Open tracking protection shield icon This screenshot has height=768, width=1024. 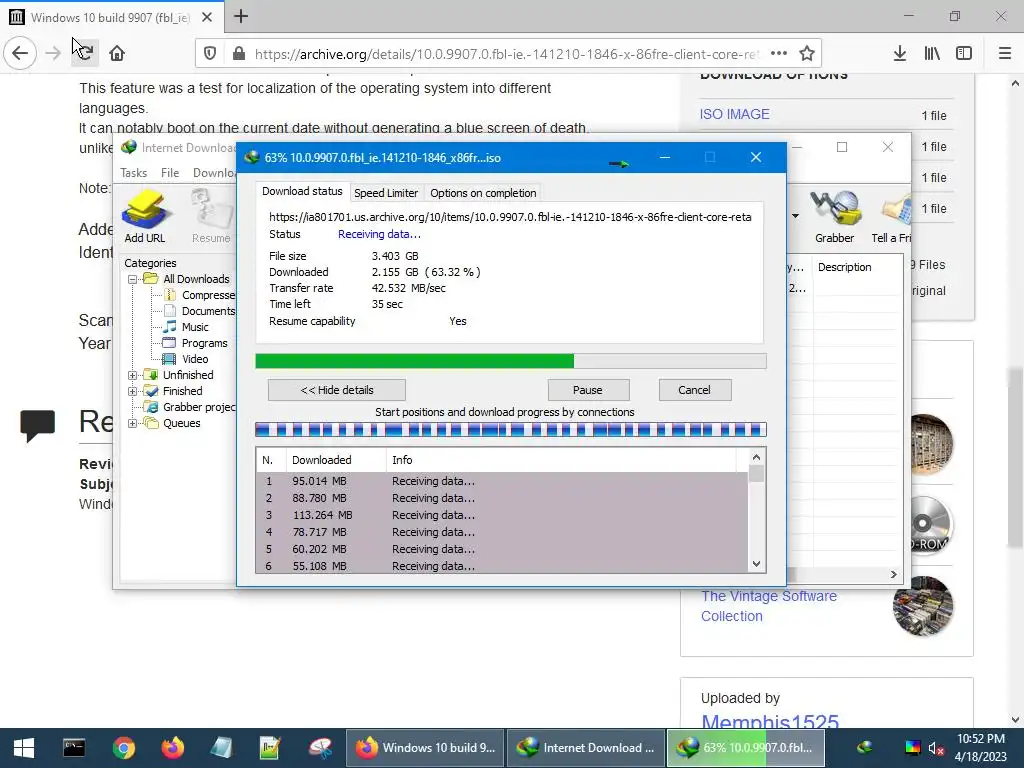[x=210, y=54]
